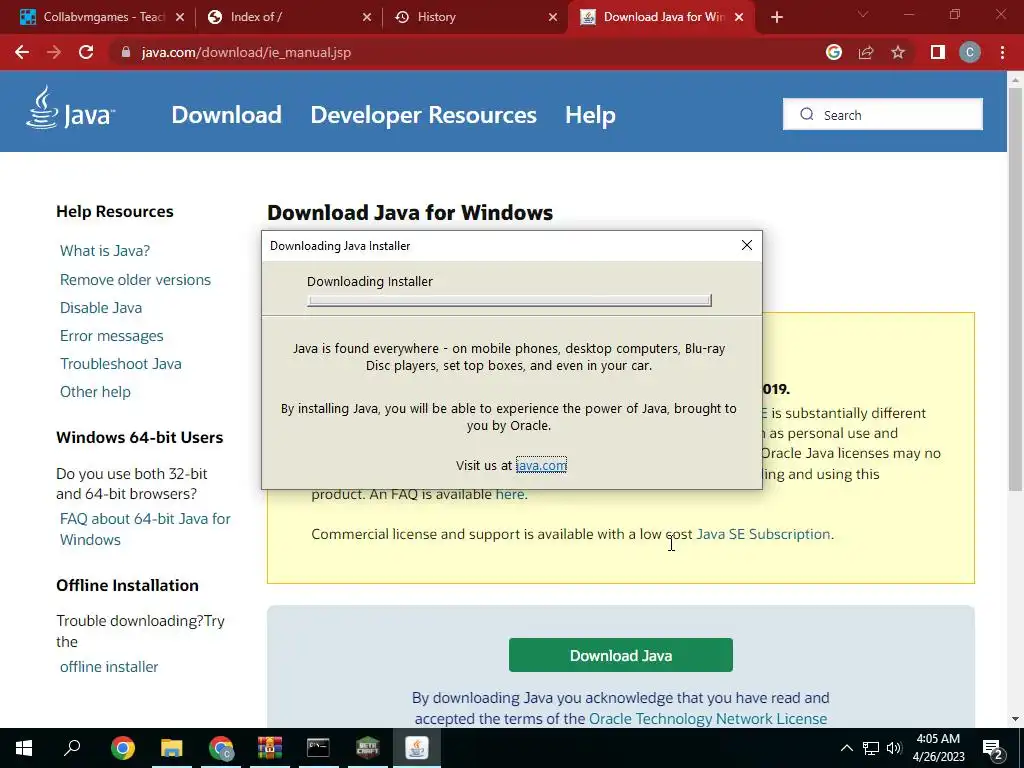This screenshot has height=768, width=1024.
Task: Reload the Java download page
Action: [x=86, y=52]
